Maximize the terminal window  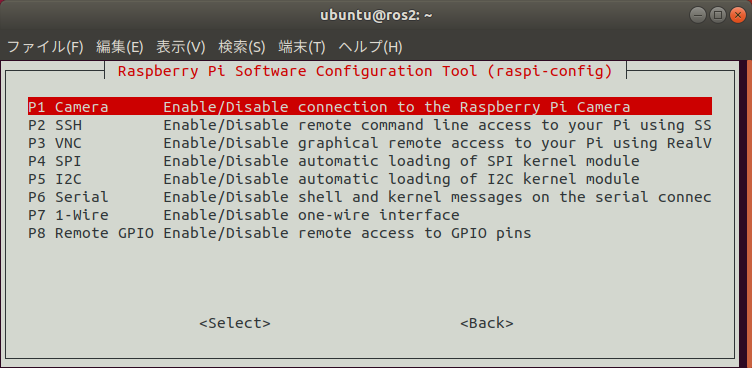coord(718,15)
